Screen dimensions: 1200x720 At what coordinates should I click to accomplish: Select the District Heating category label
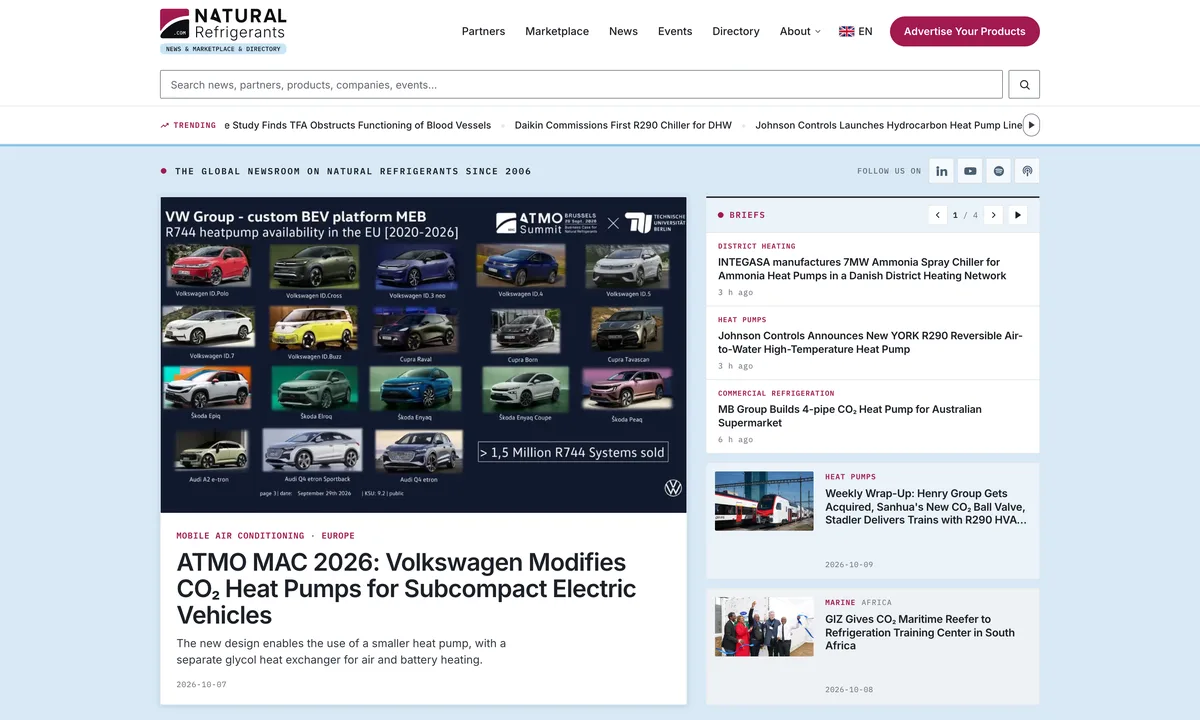tap(757, 246)
